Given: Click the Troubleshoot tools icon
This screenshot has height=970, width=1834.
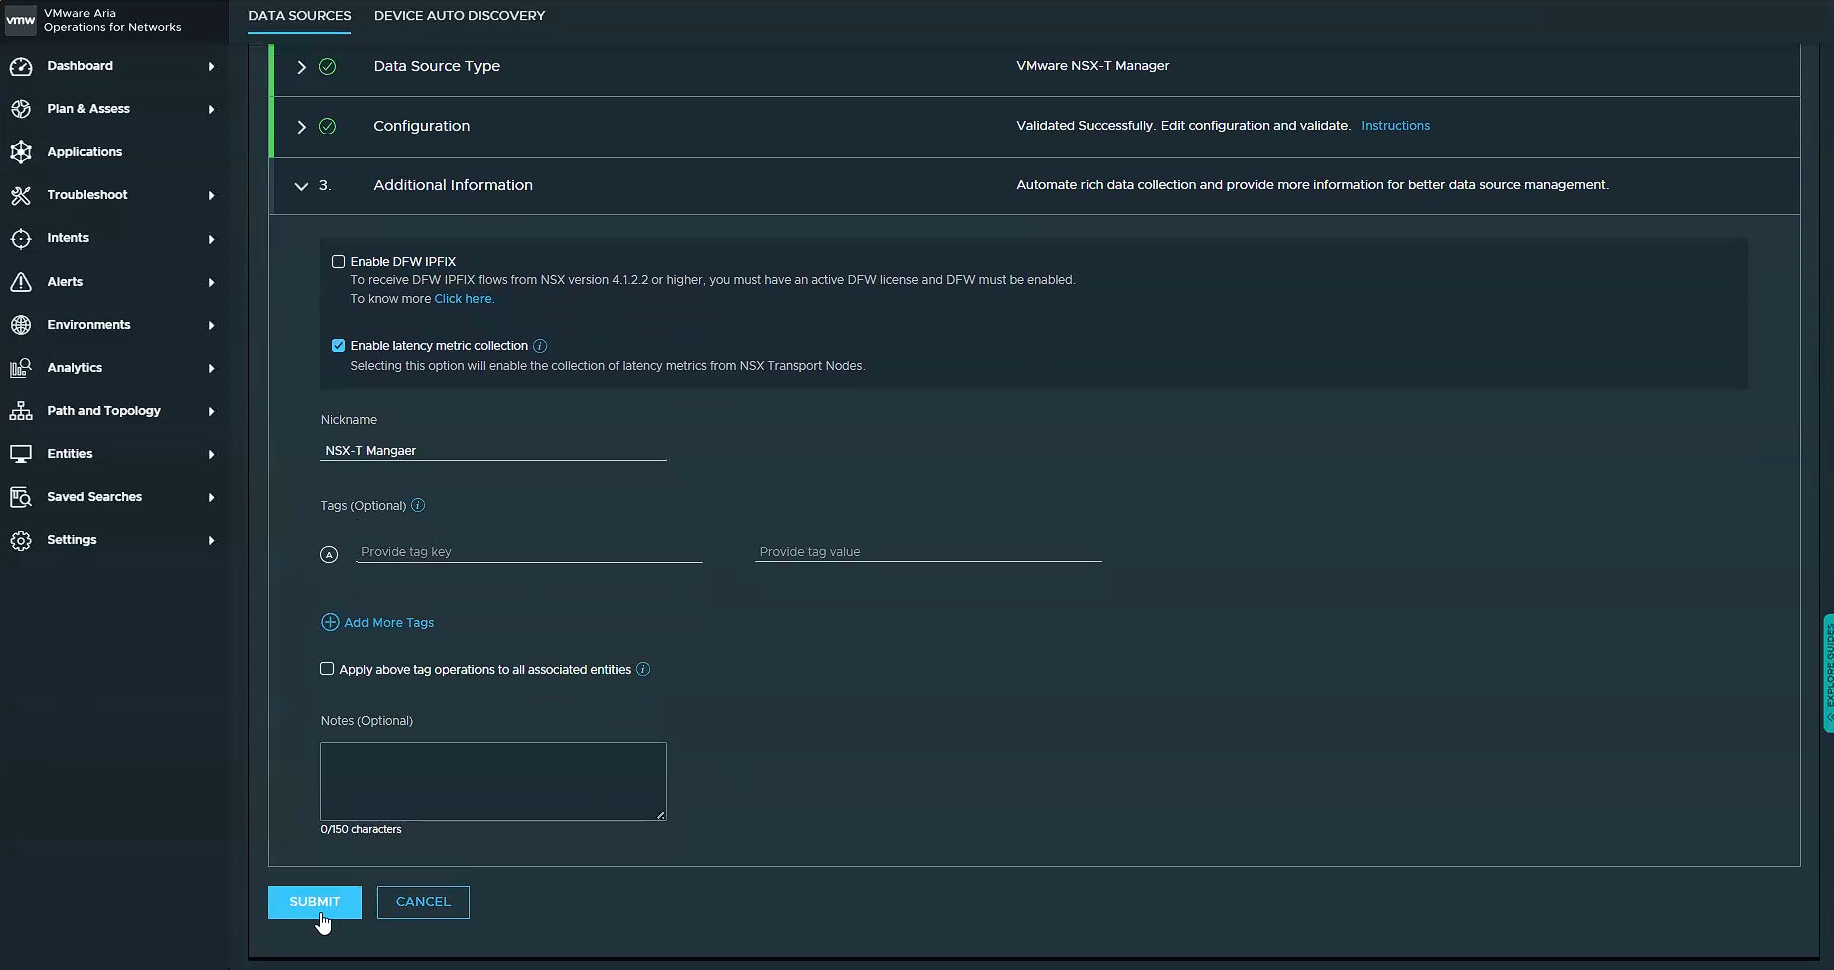Looking at the screenshot, I should pyautogui.click(x=21, y=195).
